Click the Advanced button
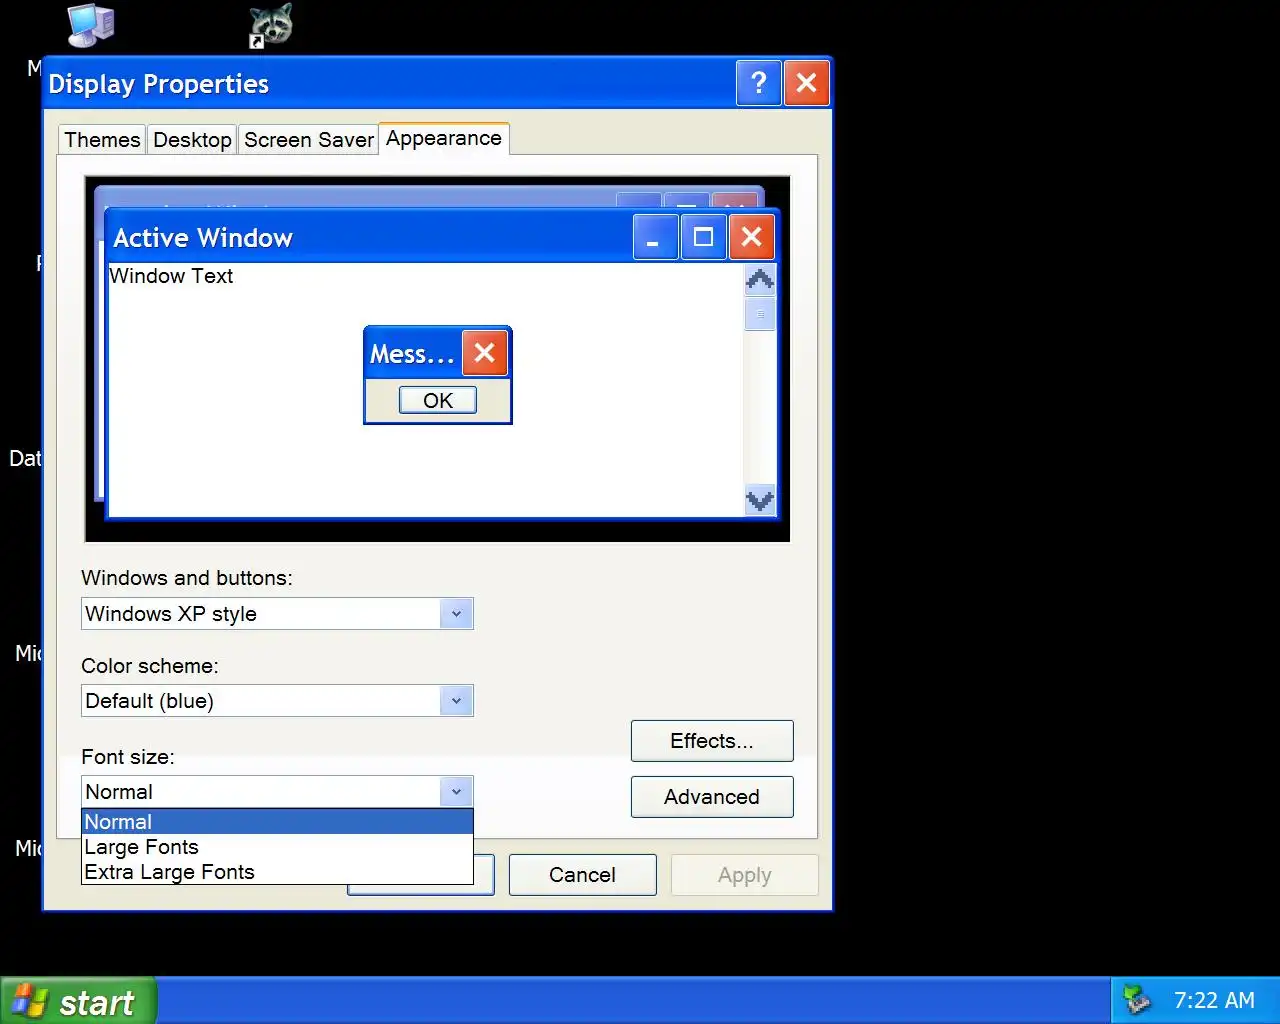The height and width of the screenshot is (1024, 1280). 712,797
